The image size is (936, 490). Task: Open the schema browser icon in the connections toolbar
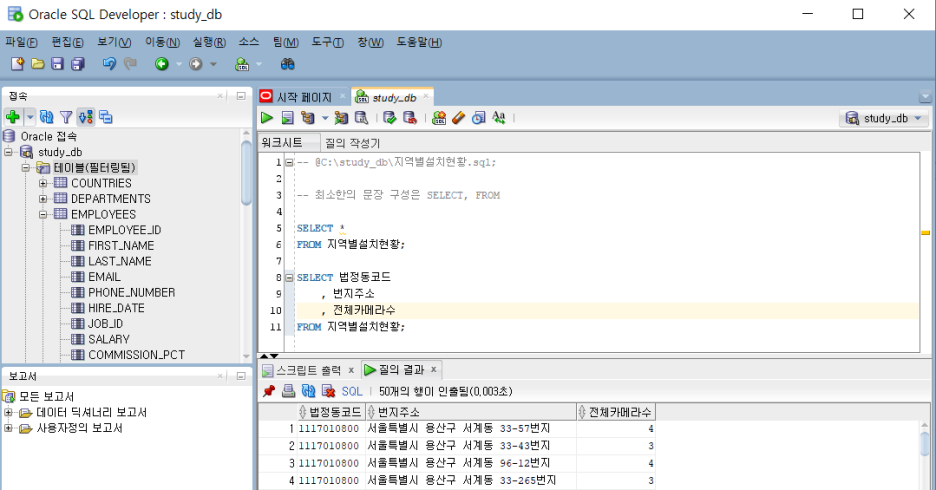point(86,117)
